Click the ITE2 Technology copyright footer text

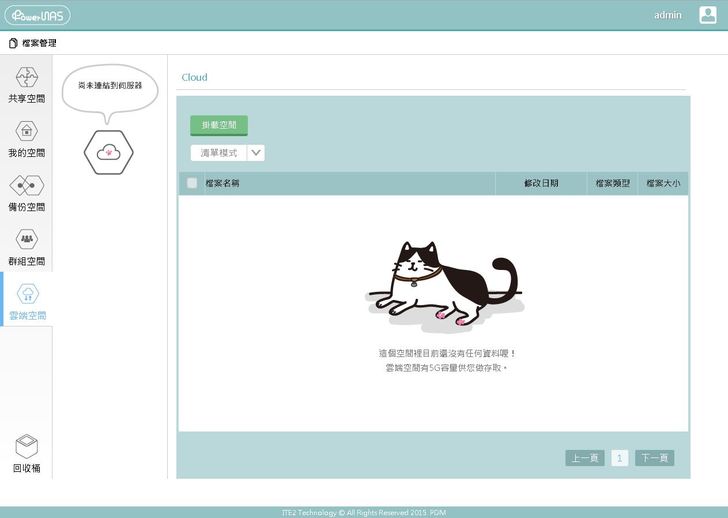364,512
